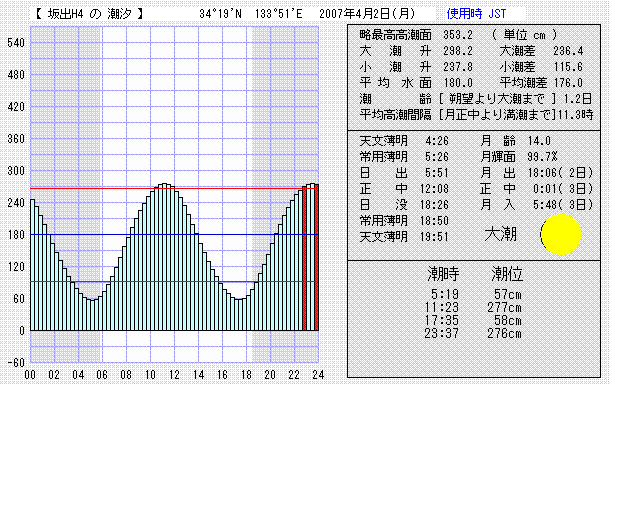The image size is (640, 512).
Task: Click the evening 天文薄明 time 19:51
Action: point(434,237)
